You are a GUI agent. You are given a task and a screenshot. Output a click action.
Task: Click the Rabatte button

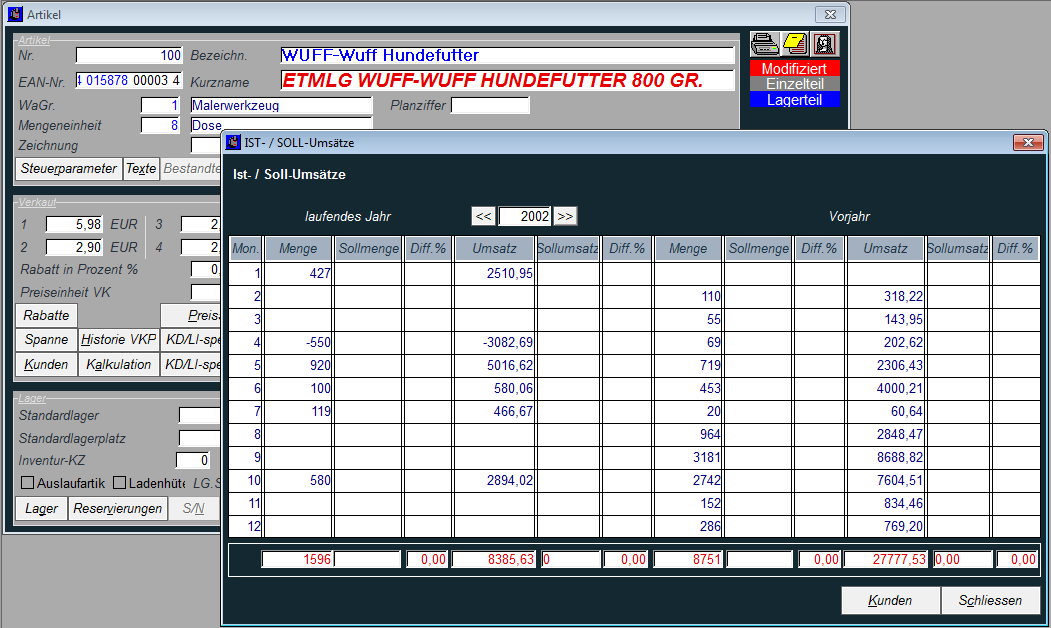coord(46,315)
